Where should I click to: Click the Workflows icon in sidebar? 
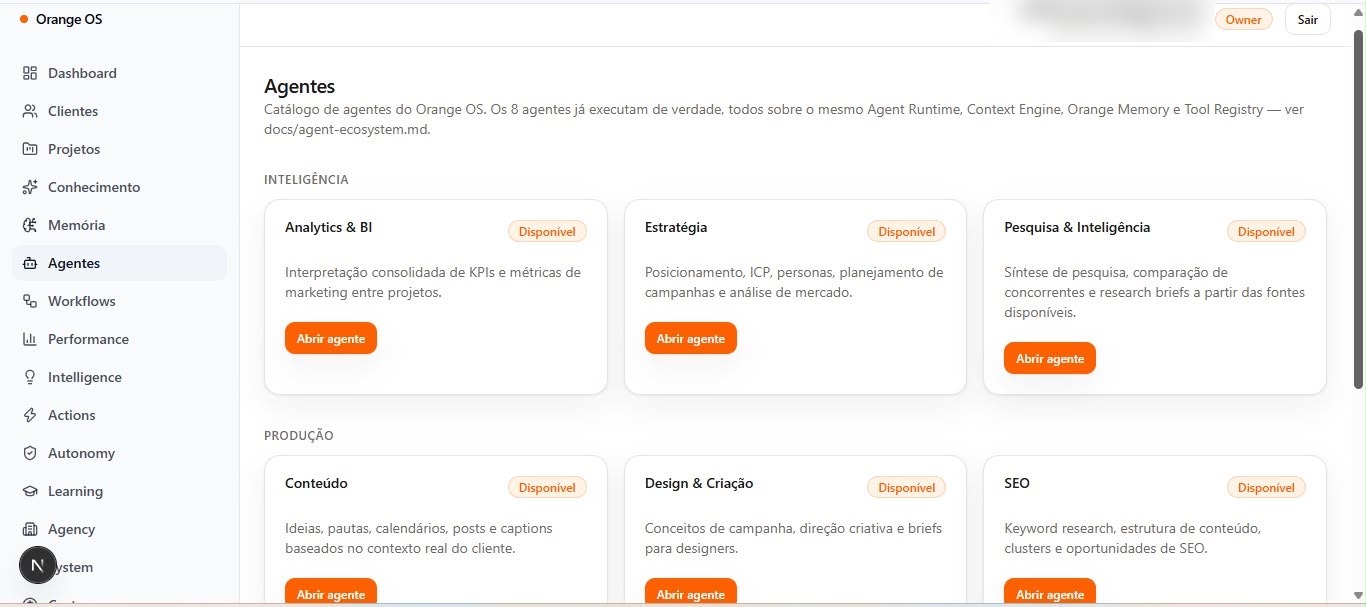30,301
